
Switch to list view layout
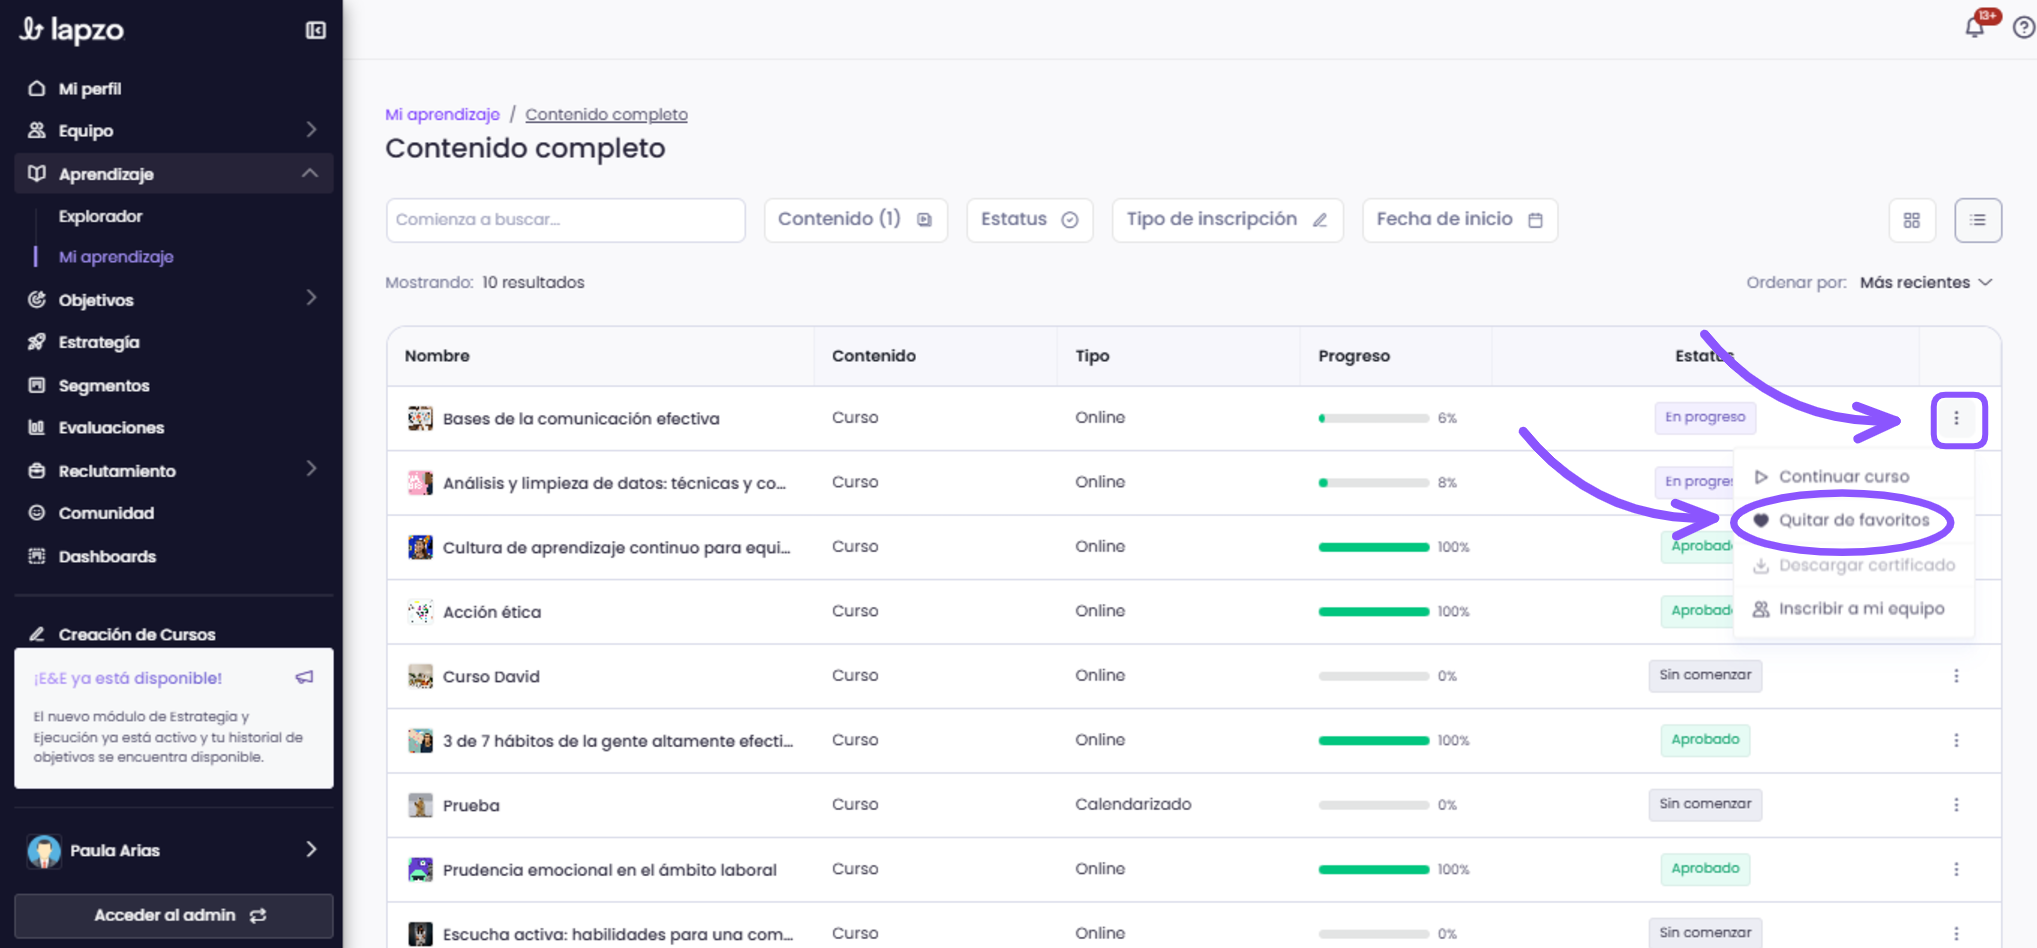point(1978,220)
